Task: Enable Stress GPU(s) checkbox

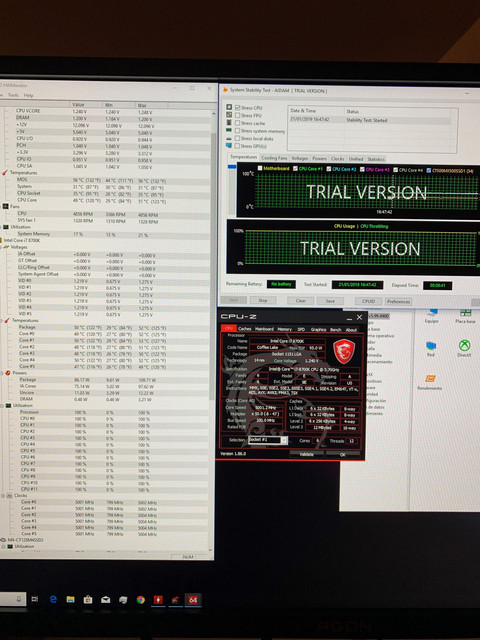Action: [x=237, y=146]
